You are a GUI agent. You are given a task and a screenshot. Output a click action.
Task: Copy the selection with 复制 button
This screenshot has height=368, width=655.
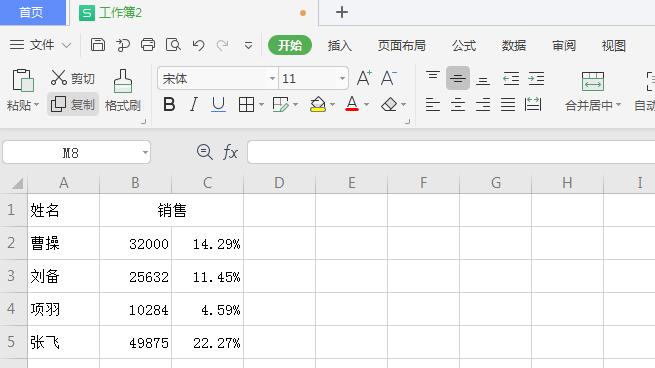pyautogui.click(x=73, y=104)
